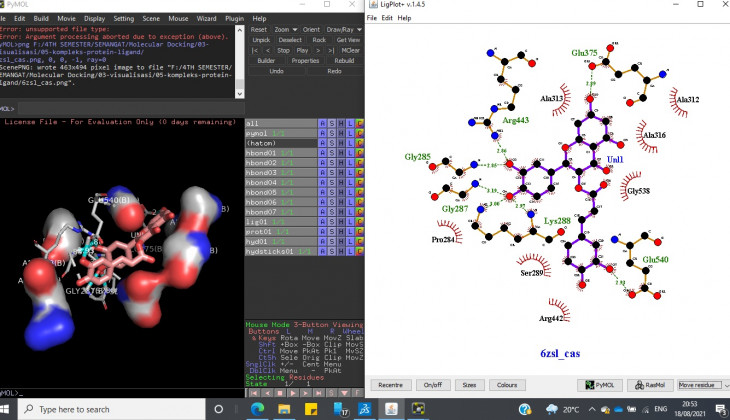Click the Show (S) icon for the pymol object
The image size is (730, 420).
(x=331, y=133)
